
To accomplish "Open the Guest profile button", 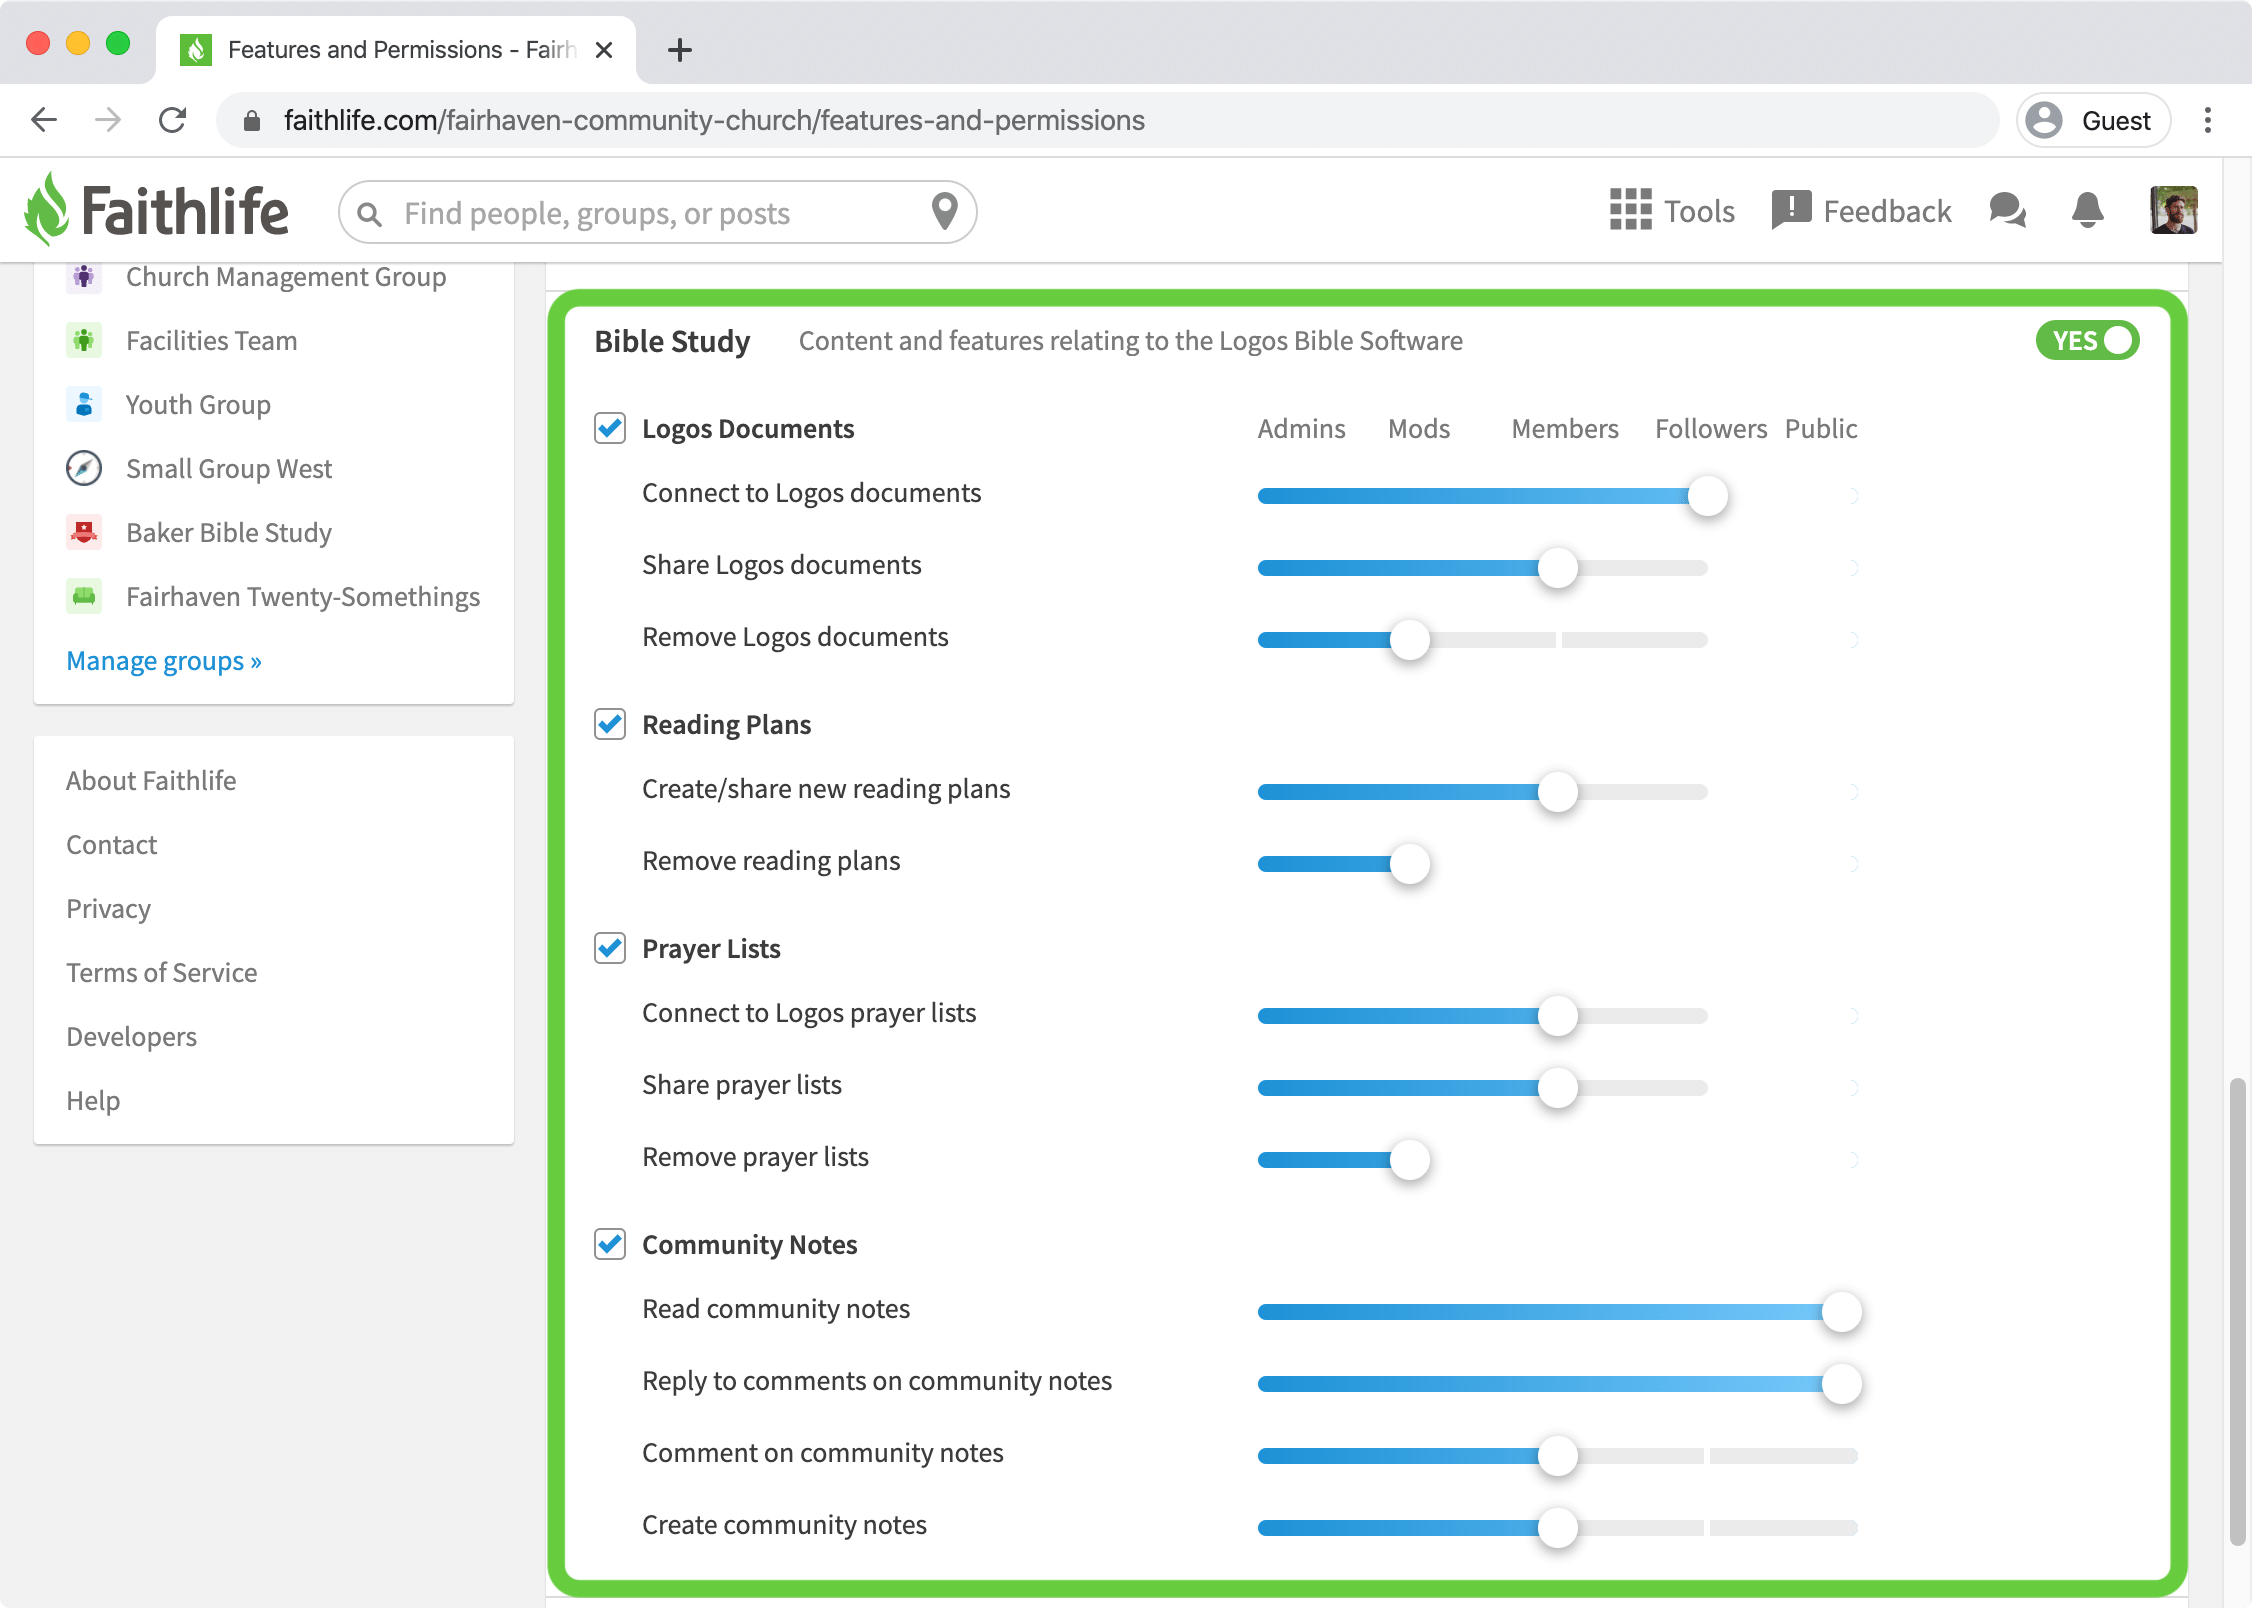I will tap(2093, 120).
